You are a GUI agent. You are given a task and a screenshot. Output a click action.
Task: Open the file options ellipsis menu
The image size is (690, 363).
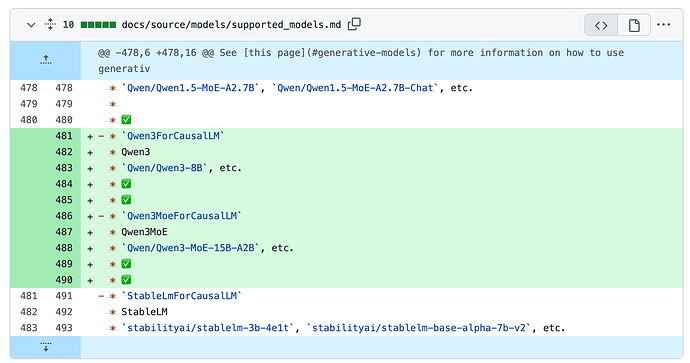pyautogui.click(x=663, y=25)
